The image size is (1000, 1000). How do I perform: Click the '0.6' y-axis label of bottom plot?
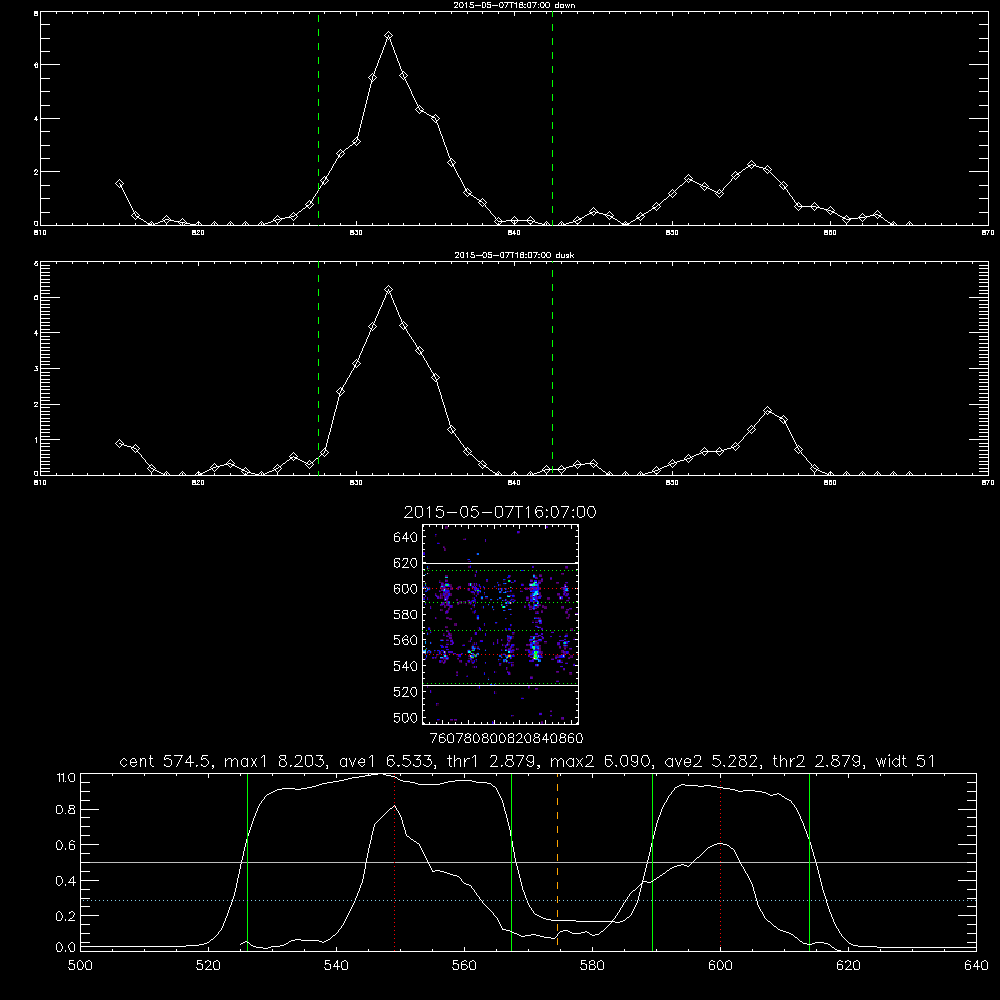pyautogui.click(x=66, y=845)
